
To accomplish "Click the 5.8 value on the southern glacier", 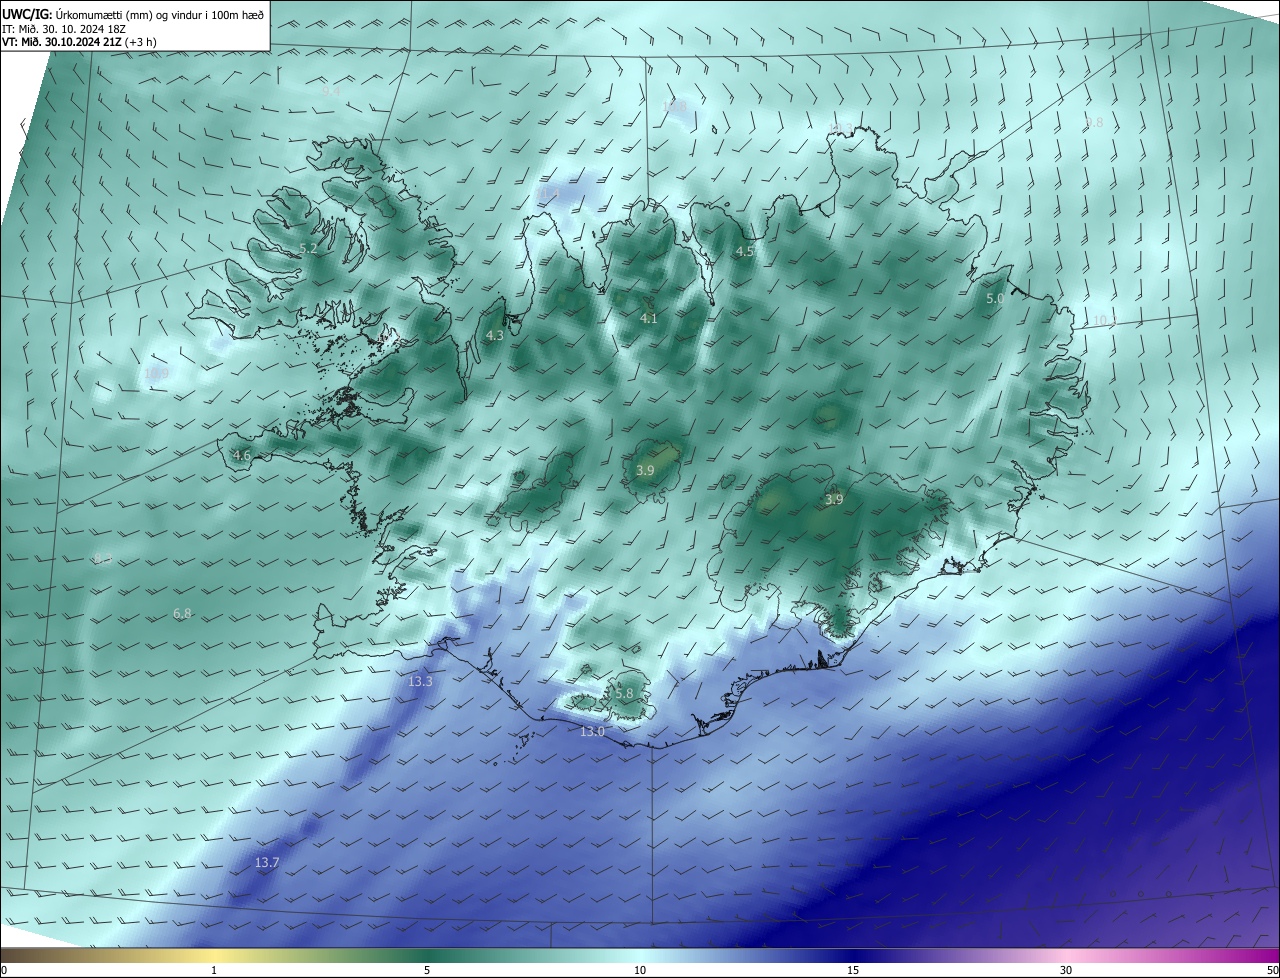I will tap(624, 693).
